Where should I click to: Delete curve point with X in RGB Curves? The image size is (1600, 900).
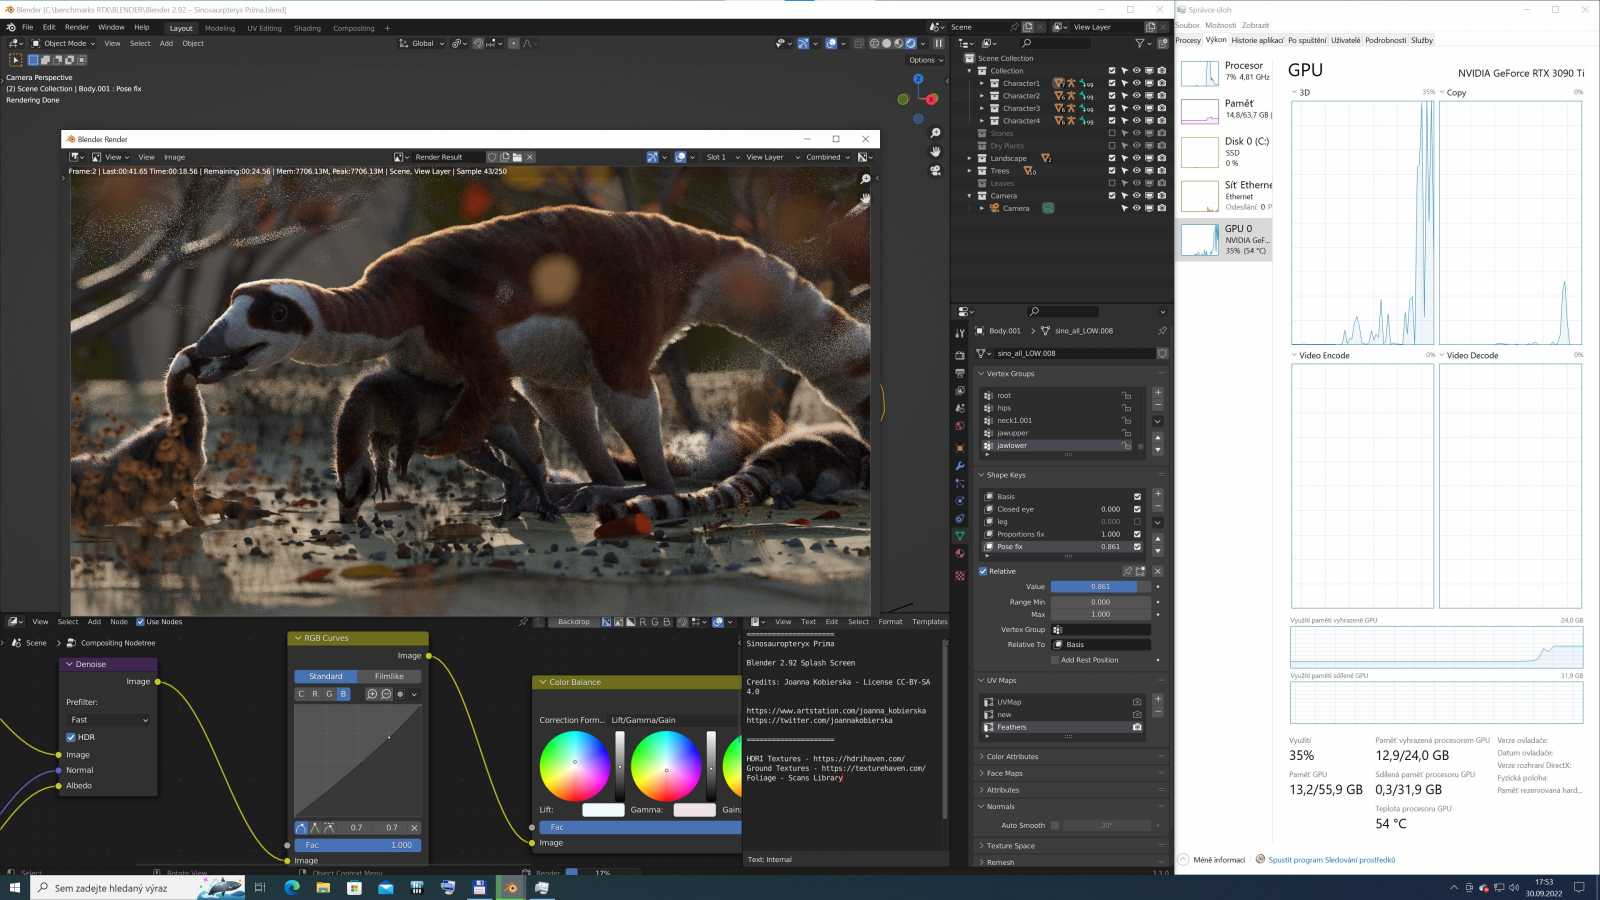tap(414, 828)
